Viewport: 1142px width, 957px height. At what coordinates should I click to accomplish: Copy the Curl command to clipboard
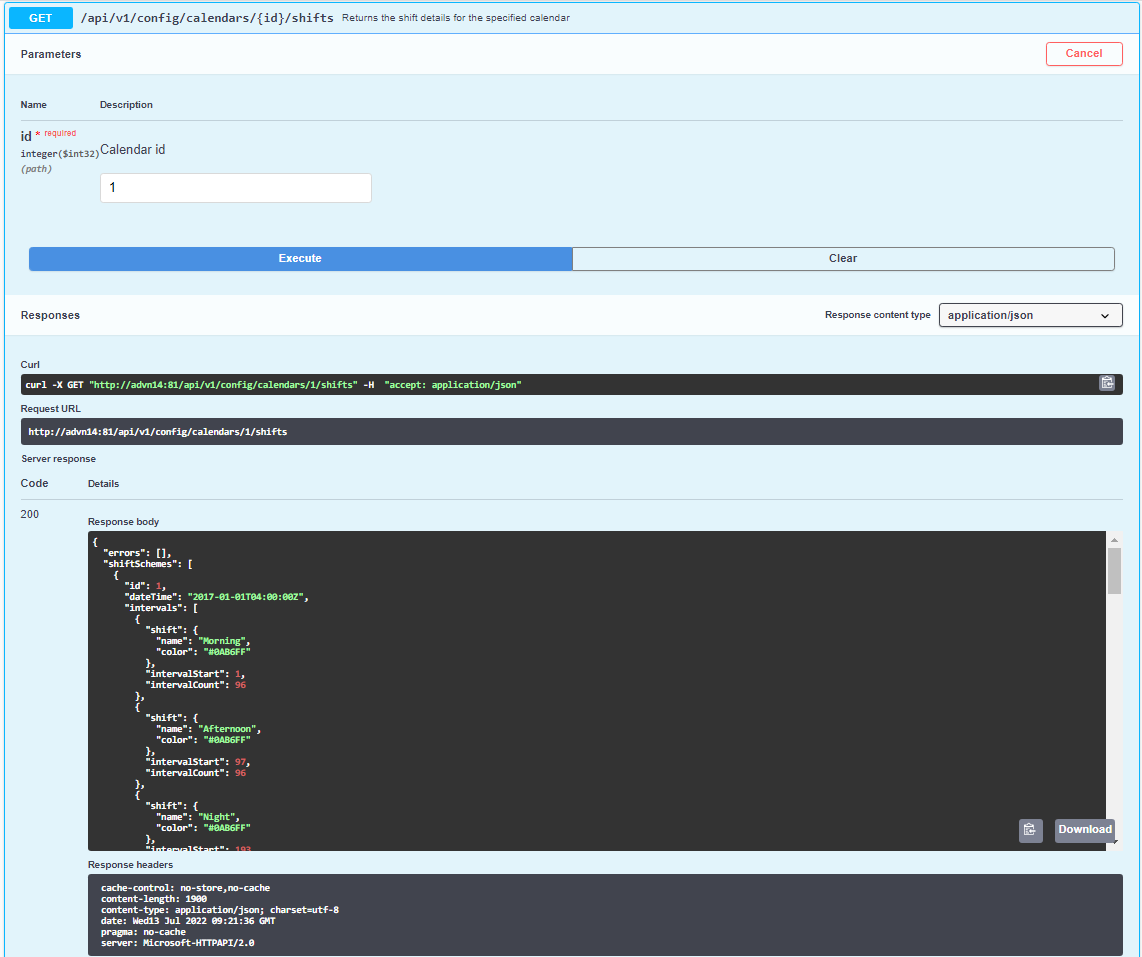(1107, 383)
